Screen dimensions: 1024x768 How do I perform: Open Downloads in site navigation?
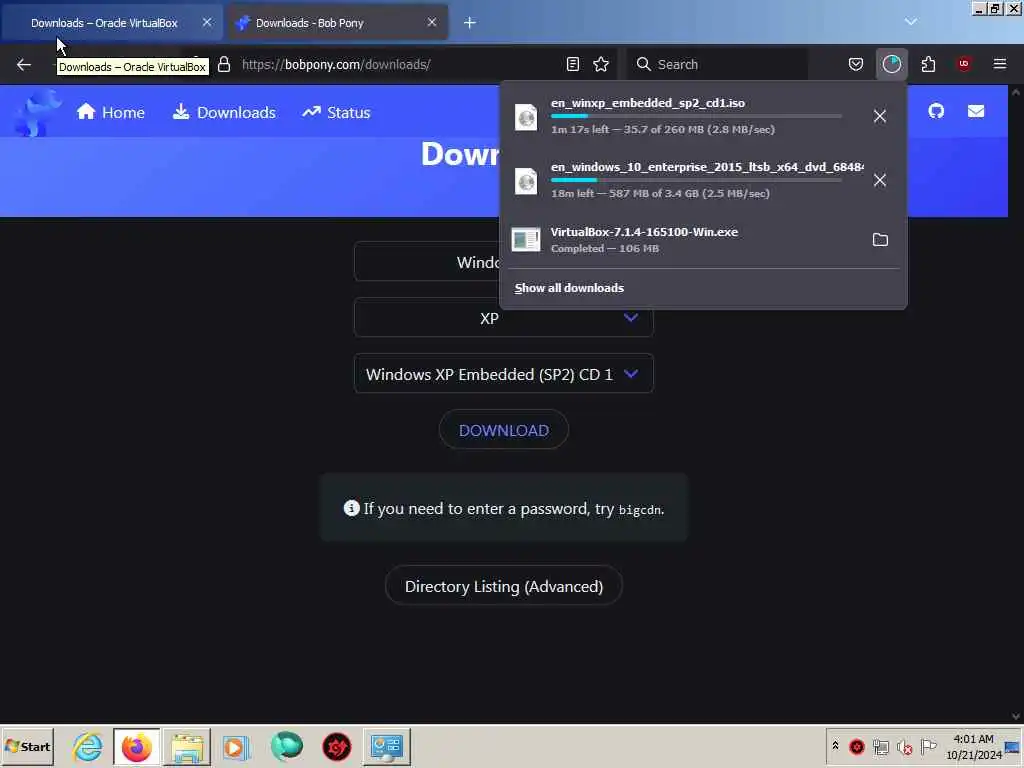[224, 112]
